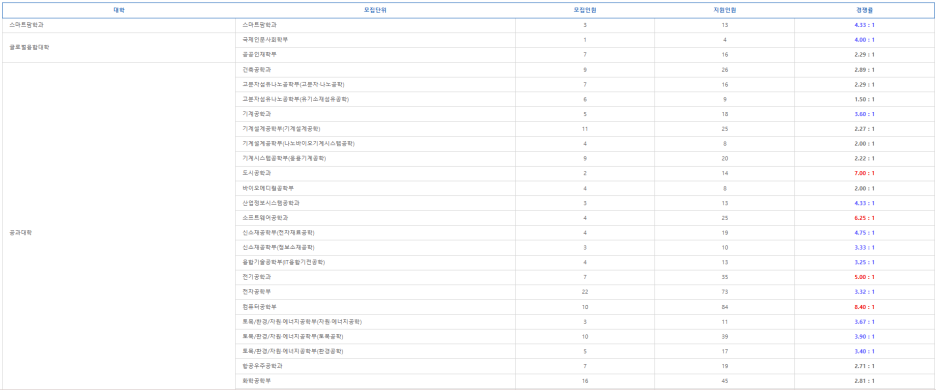Click recruitment count 22 for 전자공학부

585,292
